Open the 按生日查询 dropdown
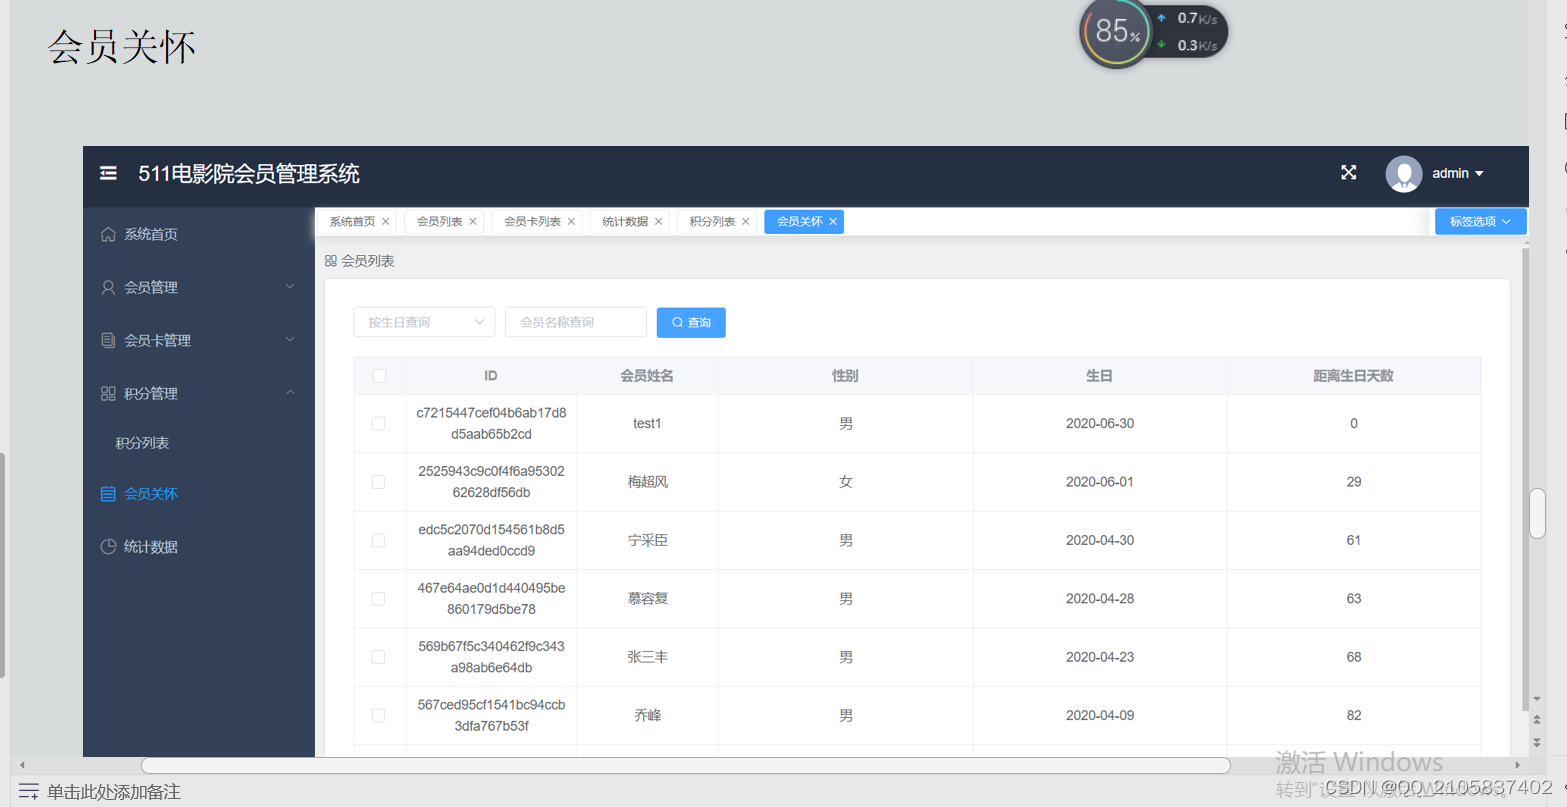 coord(424,322)
